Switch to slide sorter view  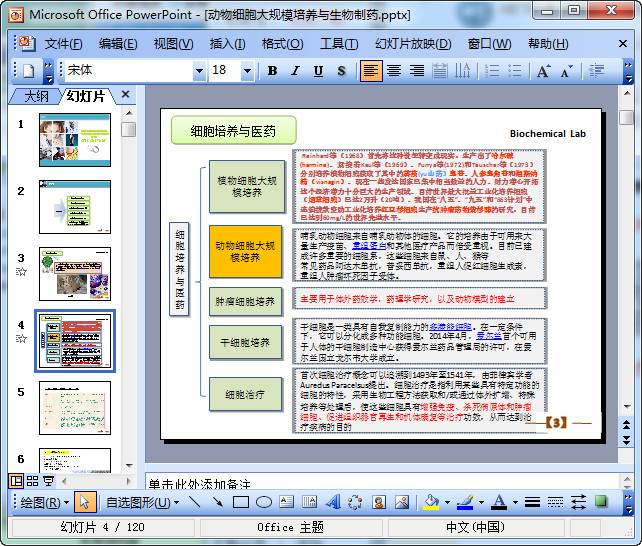pyautogui.click(x=32, y=481)
